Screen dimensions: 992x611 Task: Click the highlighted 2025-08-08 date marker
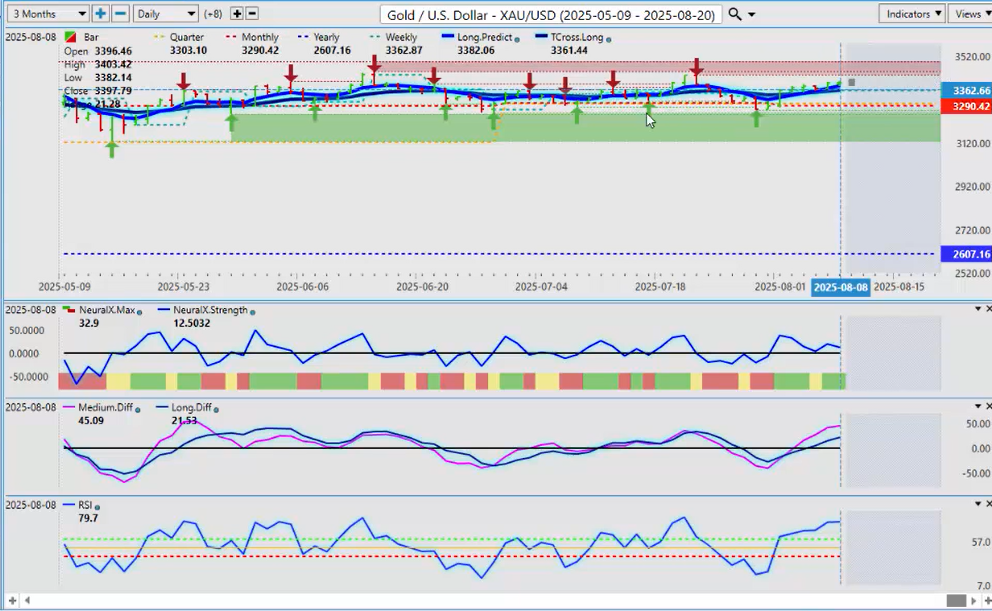coord(839,286)
